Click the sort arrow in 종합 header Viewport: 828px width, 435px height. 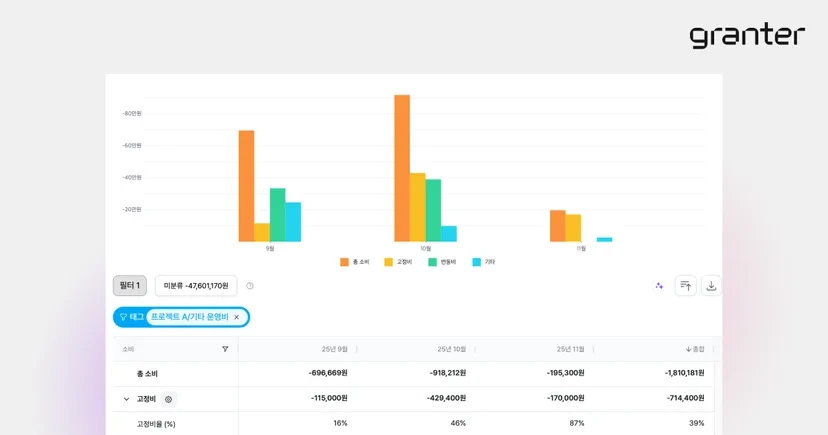coord(689,349)
